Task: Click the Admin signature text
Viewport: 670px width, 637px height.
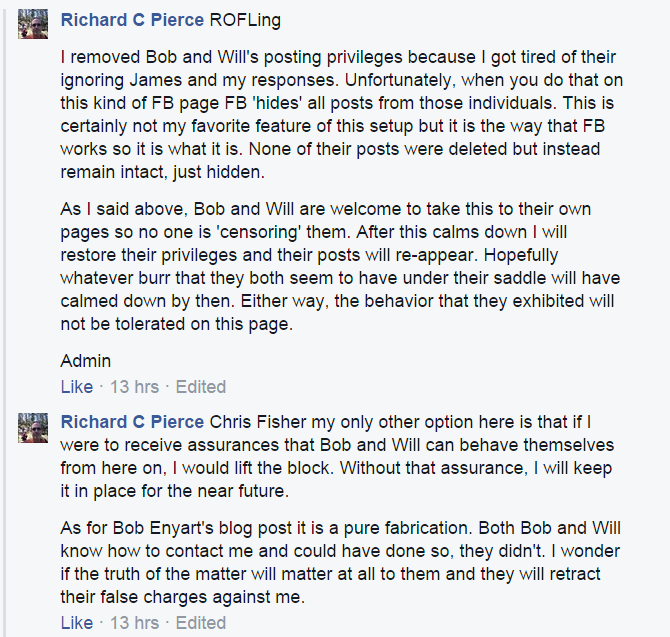Action: pos(85,361)
